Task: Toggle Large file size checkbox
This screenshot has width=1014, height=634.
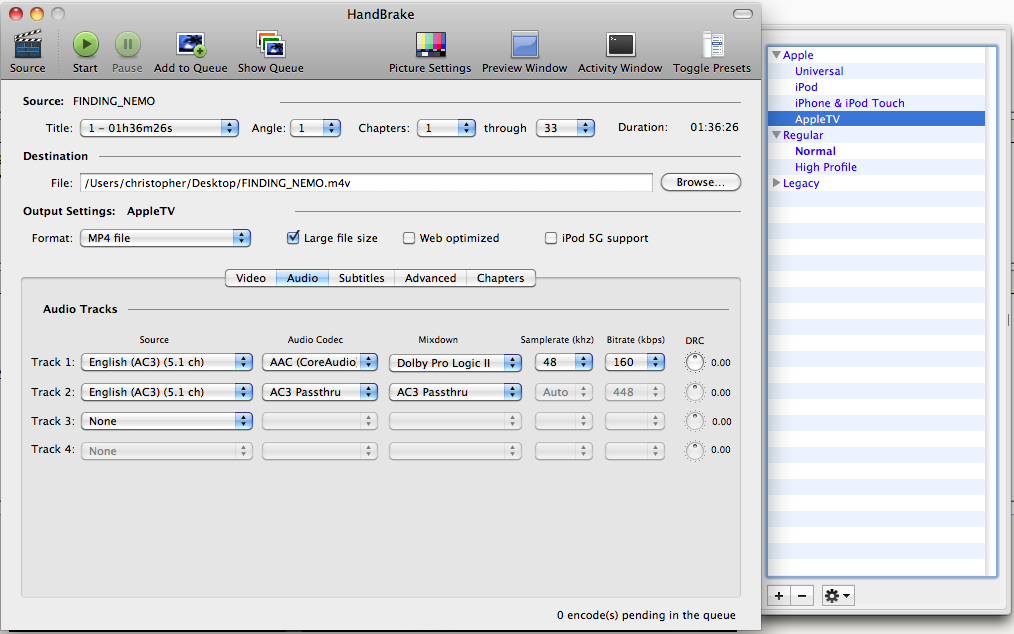Action: click(x=293, y=237)
